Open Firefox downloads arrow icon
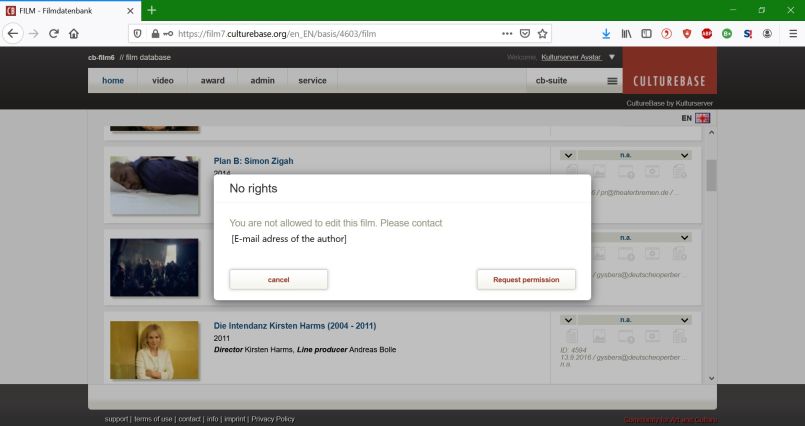Screen dimensions: 805x426 coord(606,33)
